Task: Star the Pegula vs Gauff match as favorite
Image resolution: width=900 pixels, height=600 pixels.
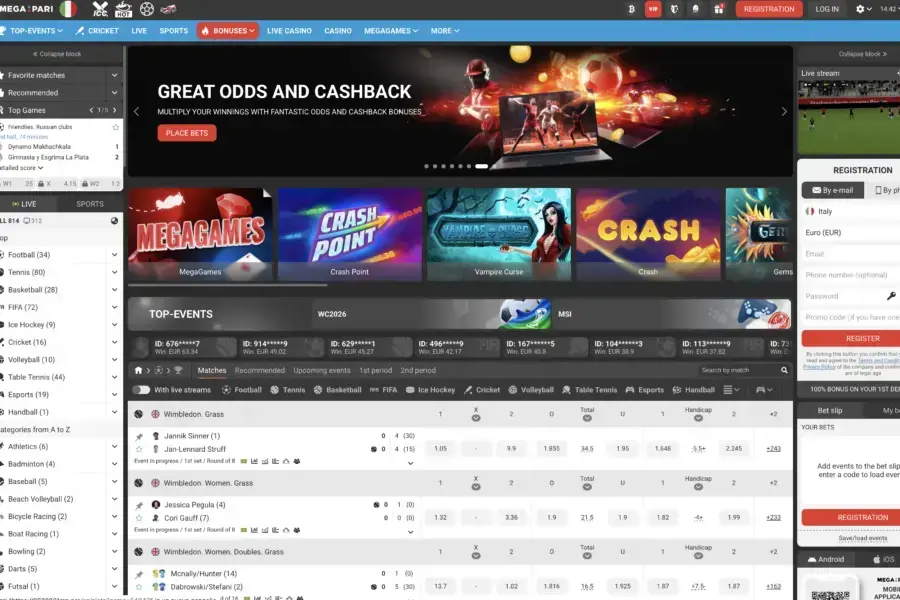Action: [139, 518]
